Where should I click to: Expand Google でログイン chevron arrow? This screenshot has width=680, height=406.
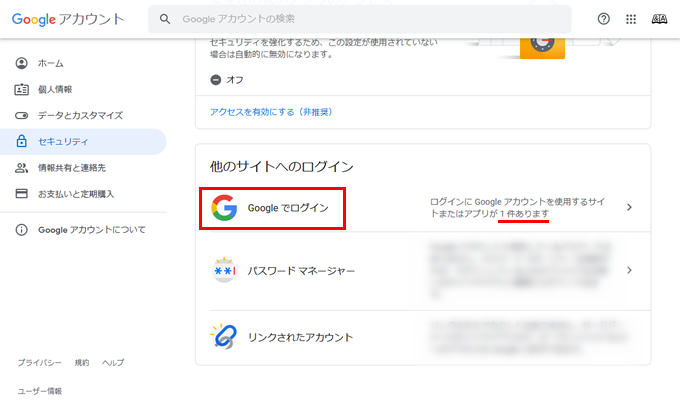pos(629,207)
